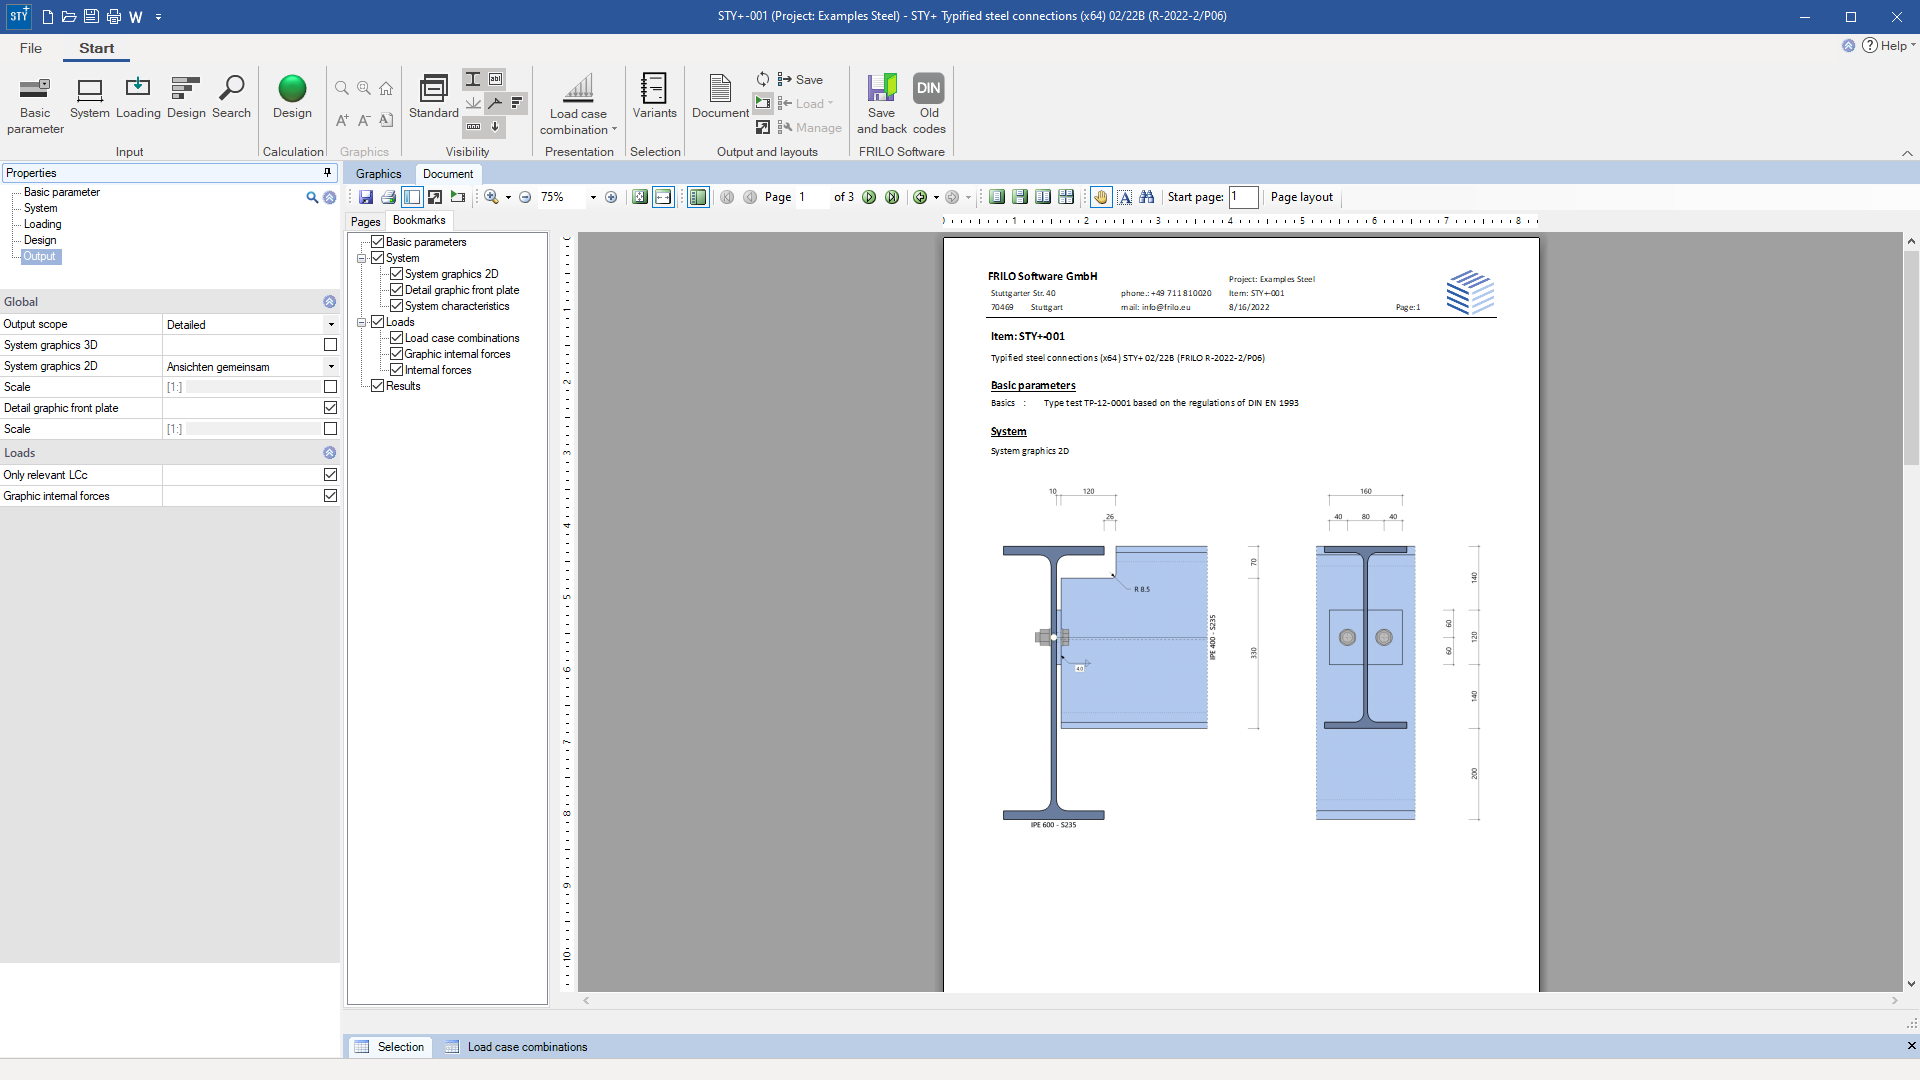Open Help menu button

point(1888,46)
